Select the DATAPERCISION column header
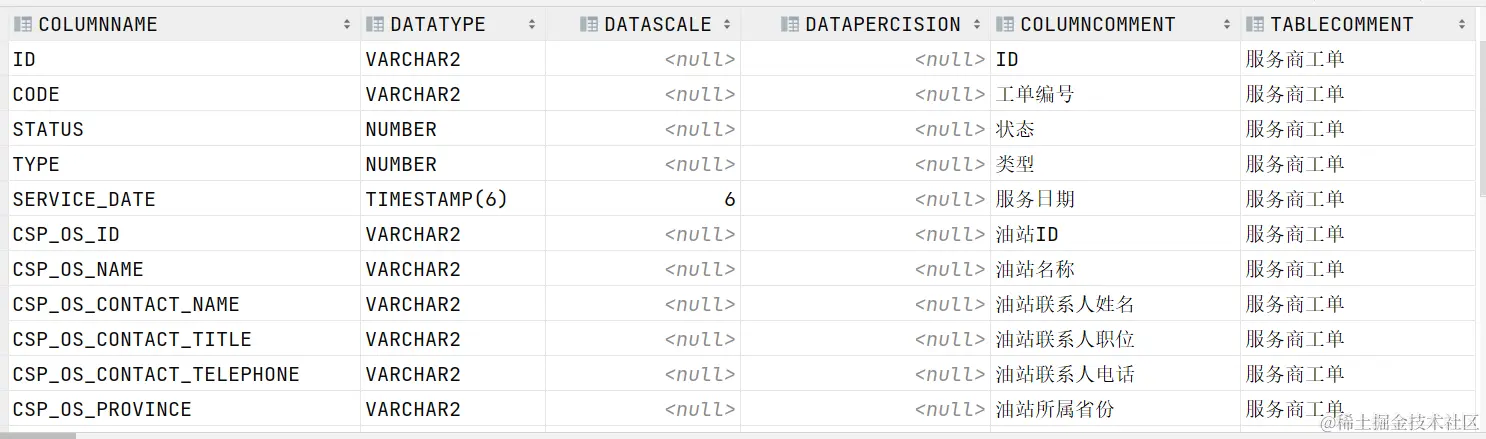Screen dimensions: 1486x439 point(866,24)
